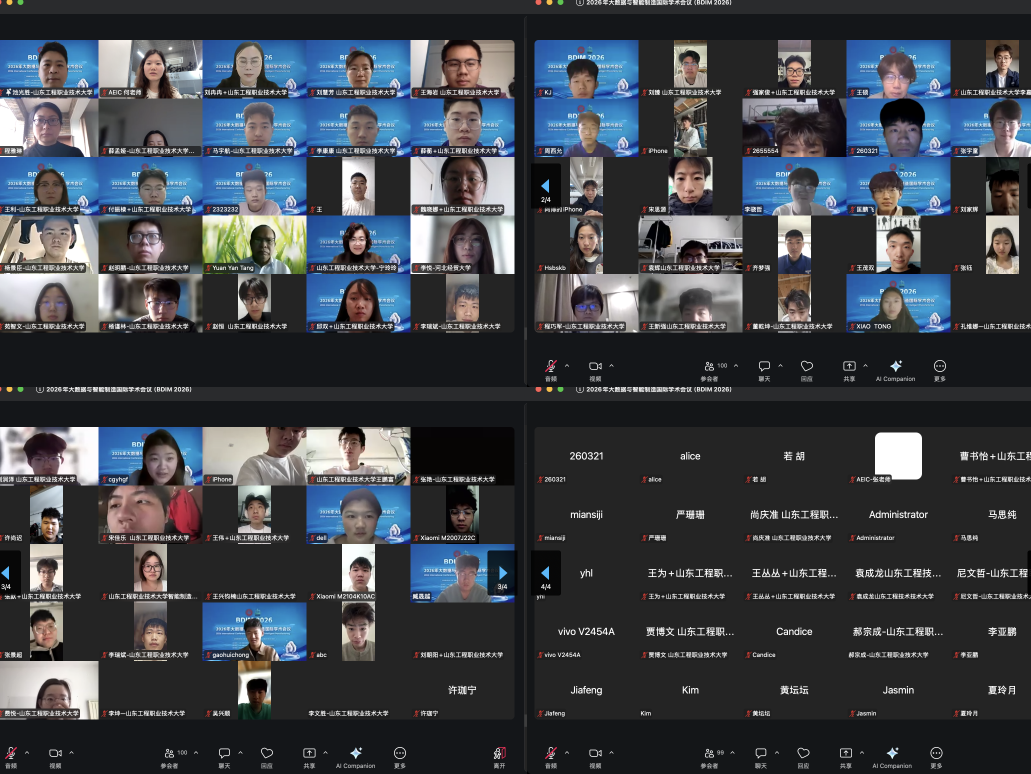Expand participants caret in the 2/4 window

tap(736, 366)
